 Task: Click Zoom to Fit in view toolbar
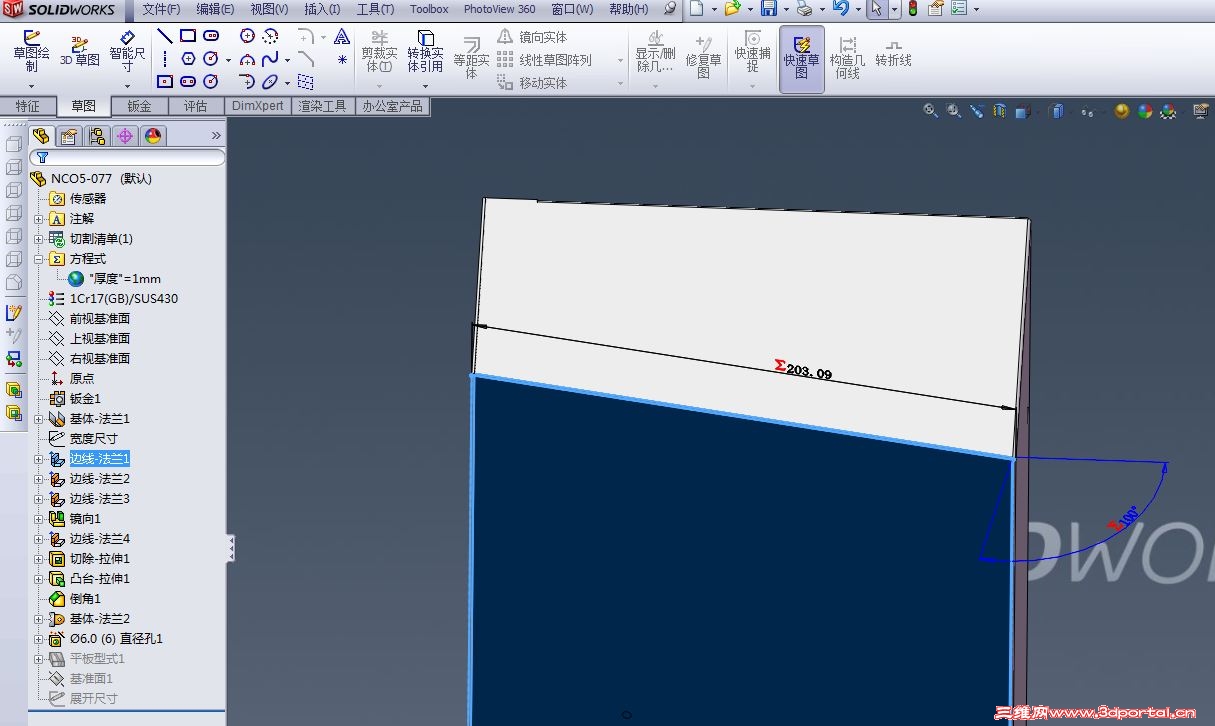coord(930,111)
